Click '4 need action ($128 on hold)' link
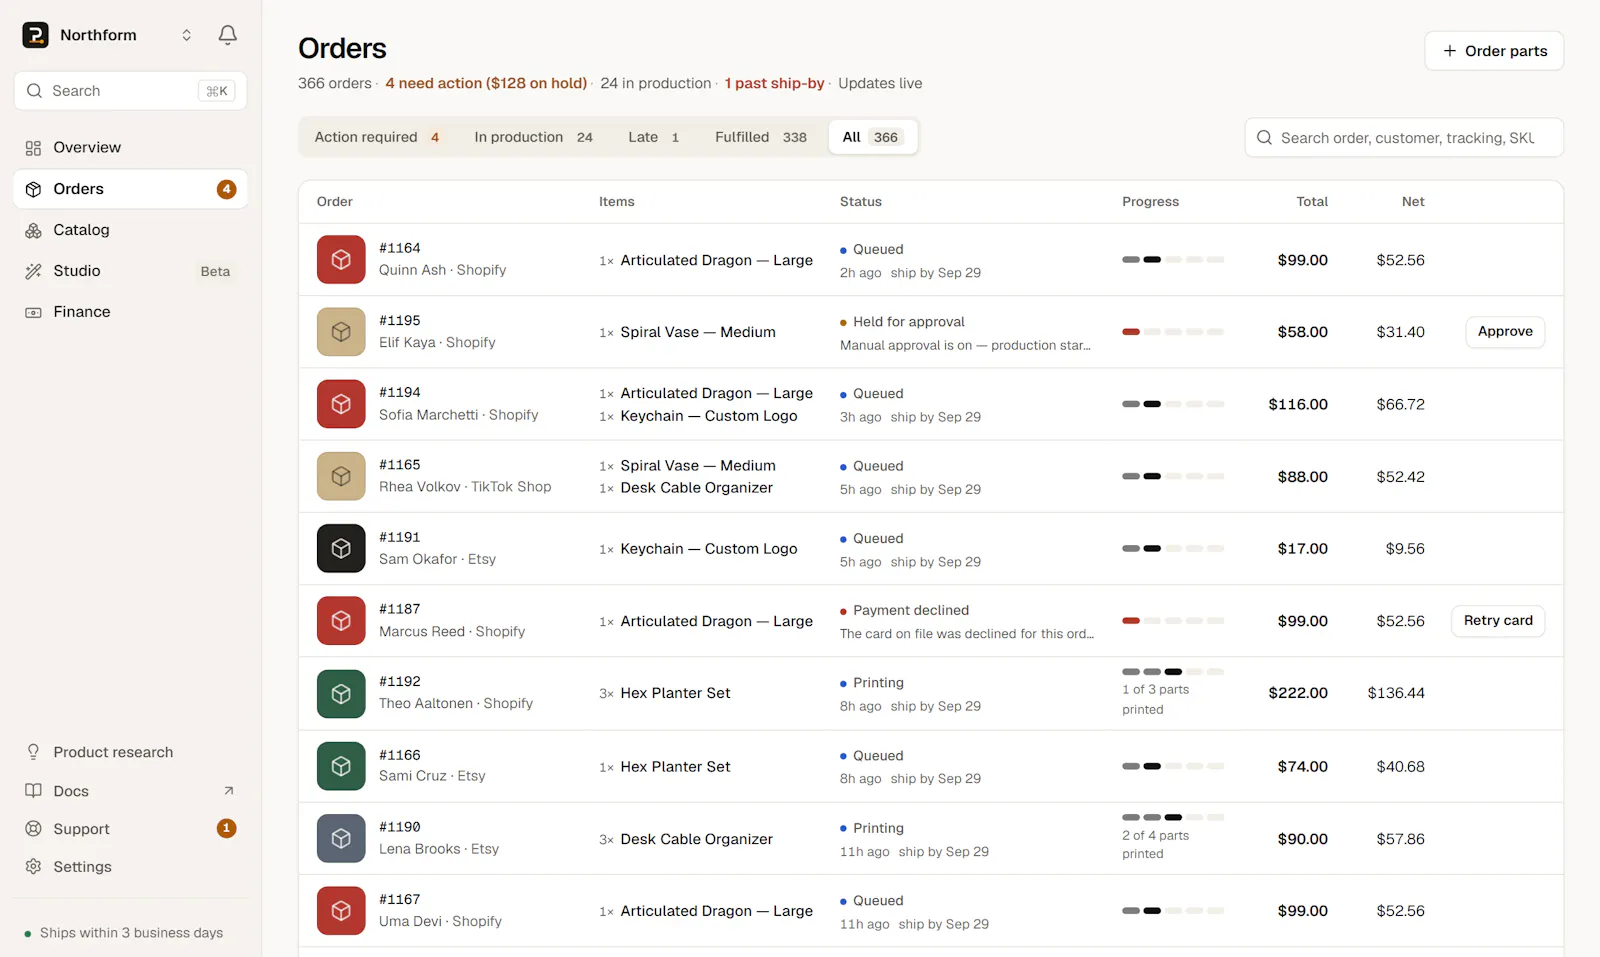Viewport: 1600px width, 957px height. tap(486, 84)
